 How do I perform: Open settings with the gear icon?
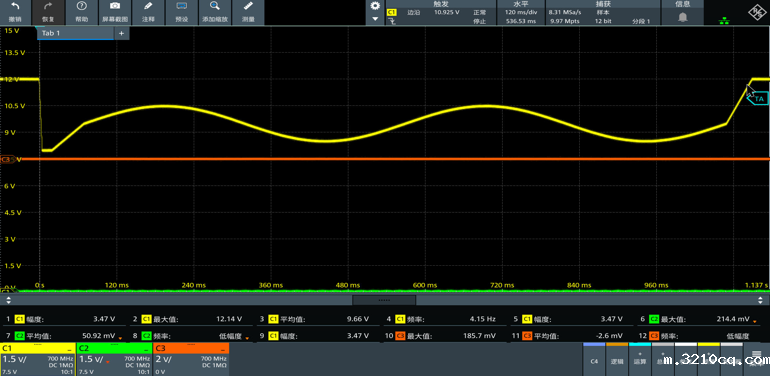click(x=376, y=6)
